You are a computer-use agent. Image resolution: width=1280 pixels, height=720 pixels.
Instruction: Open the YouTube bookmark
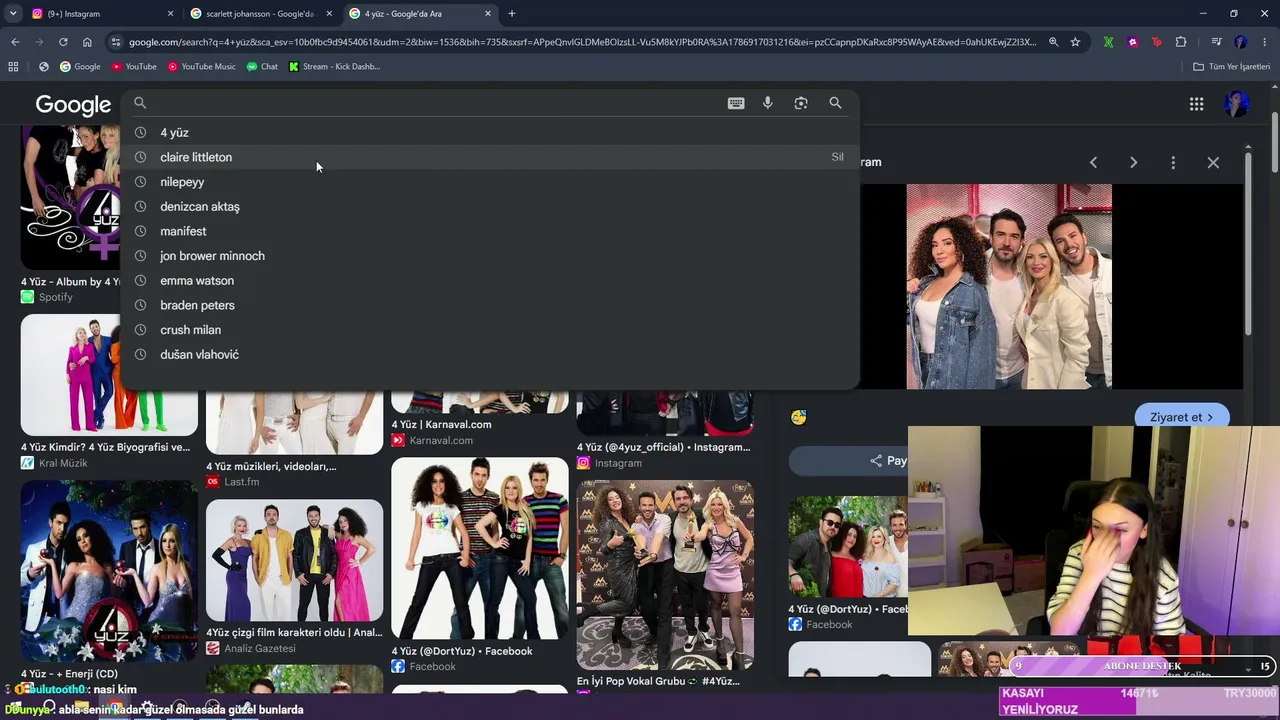134,67
